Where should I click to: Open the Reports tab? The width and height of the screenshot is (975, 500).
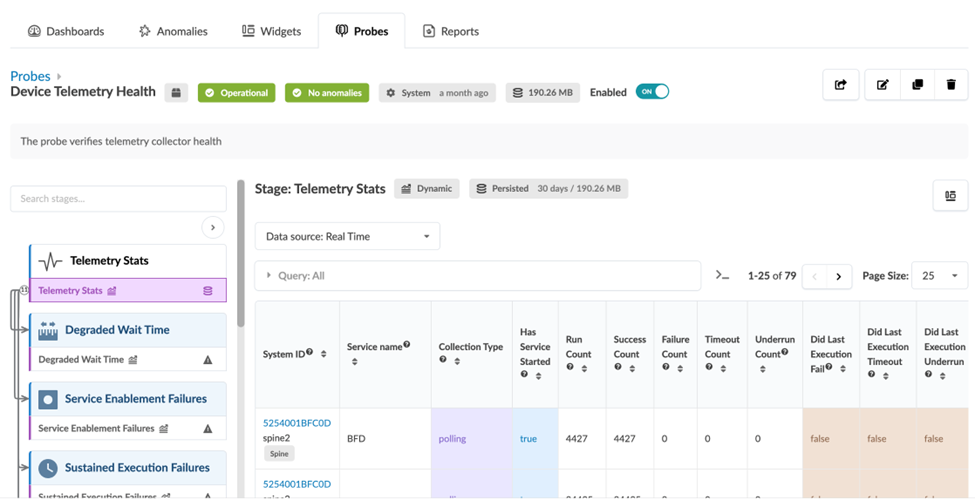[x=451, y=31]
